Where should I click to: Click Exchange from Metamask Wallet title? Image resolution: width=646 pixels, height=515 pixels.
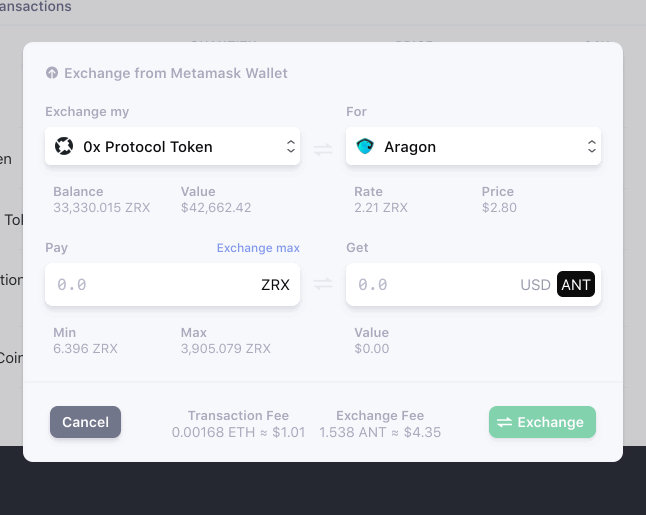coord(176,73)
